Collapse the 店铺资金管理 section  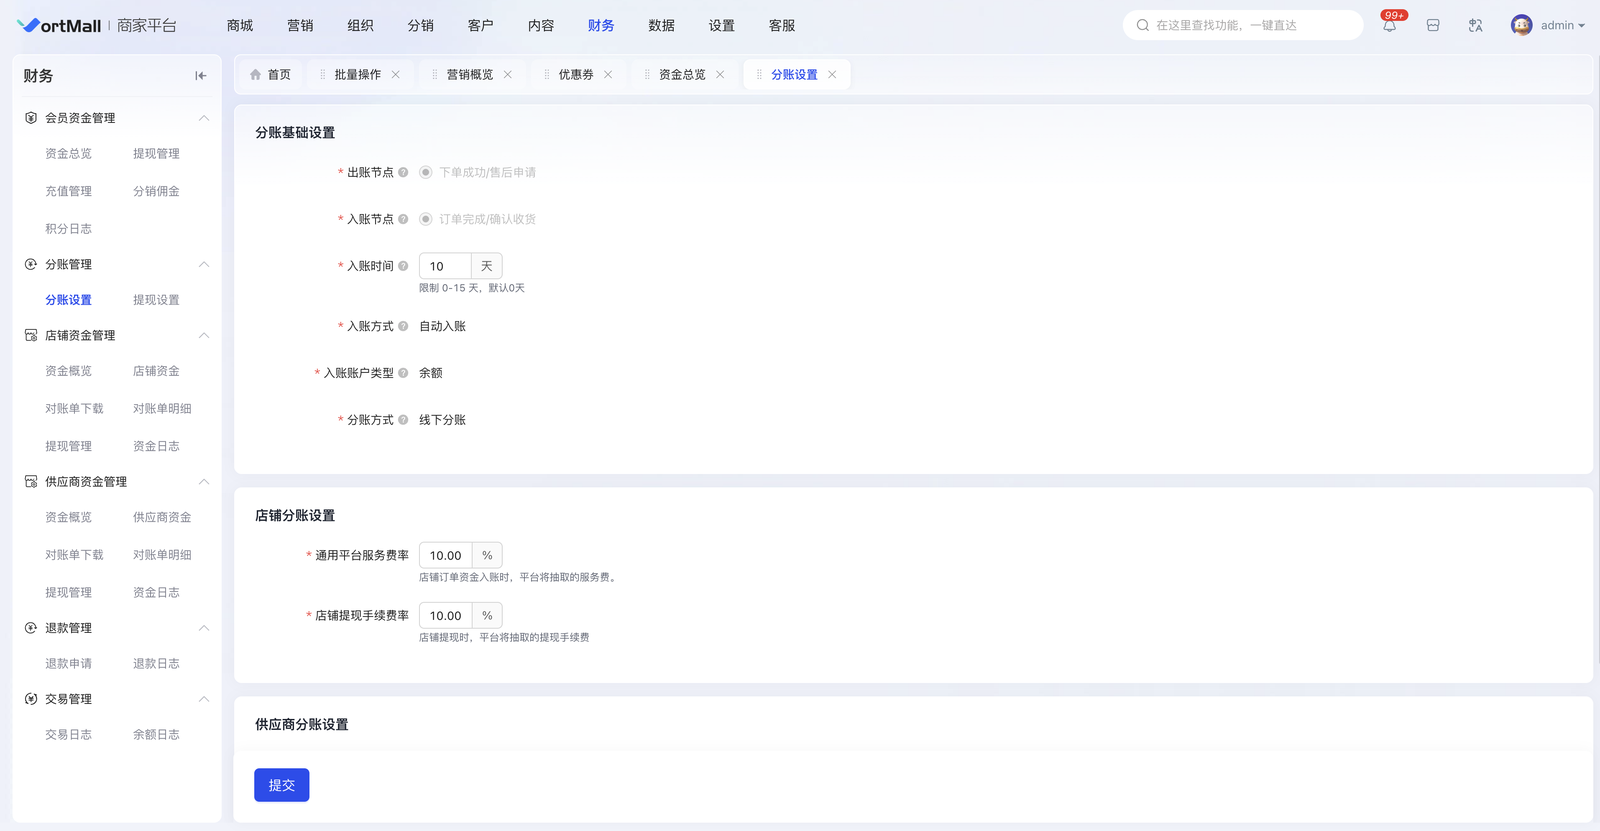(x=204, y=336)
